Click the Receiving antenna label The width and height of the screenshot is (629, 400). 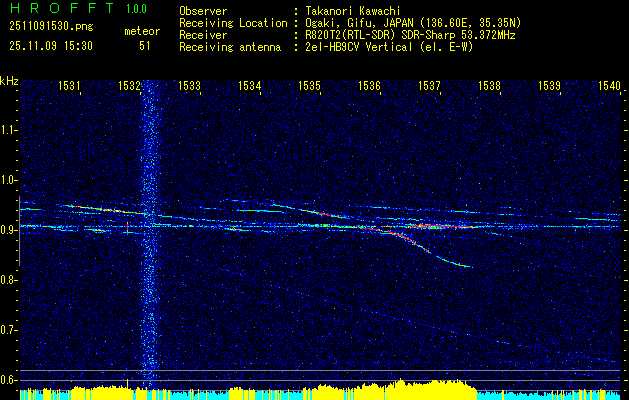[230, 47]
